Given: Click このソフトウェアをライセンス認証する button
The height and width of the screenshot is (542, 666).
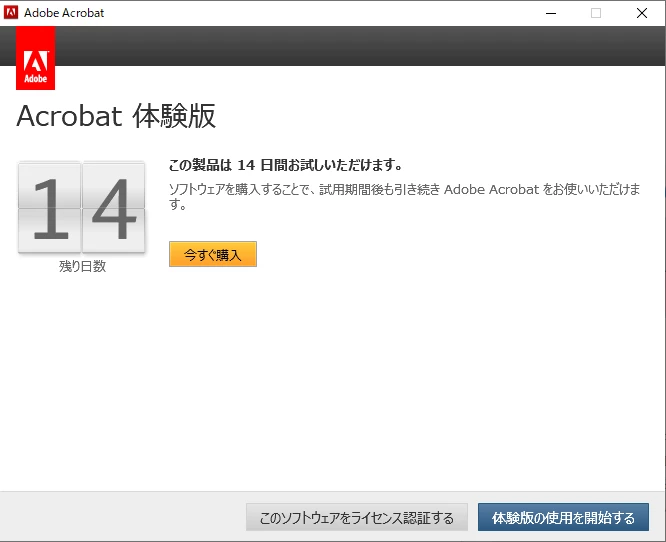Looking at the screenshot, I should click(x=357, y=517).
